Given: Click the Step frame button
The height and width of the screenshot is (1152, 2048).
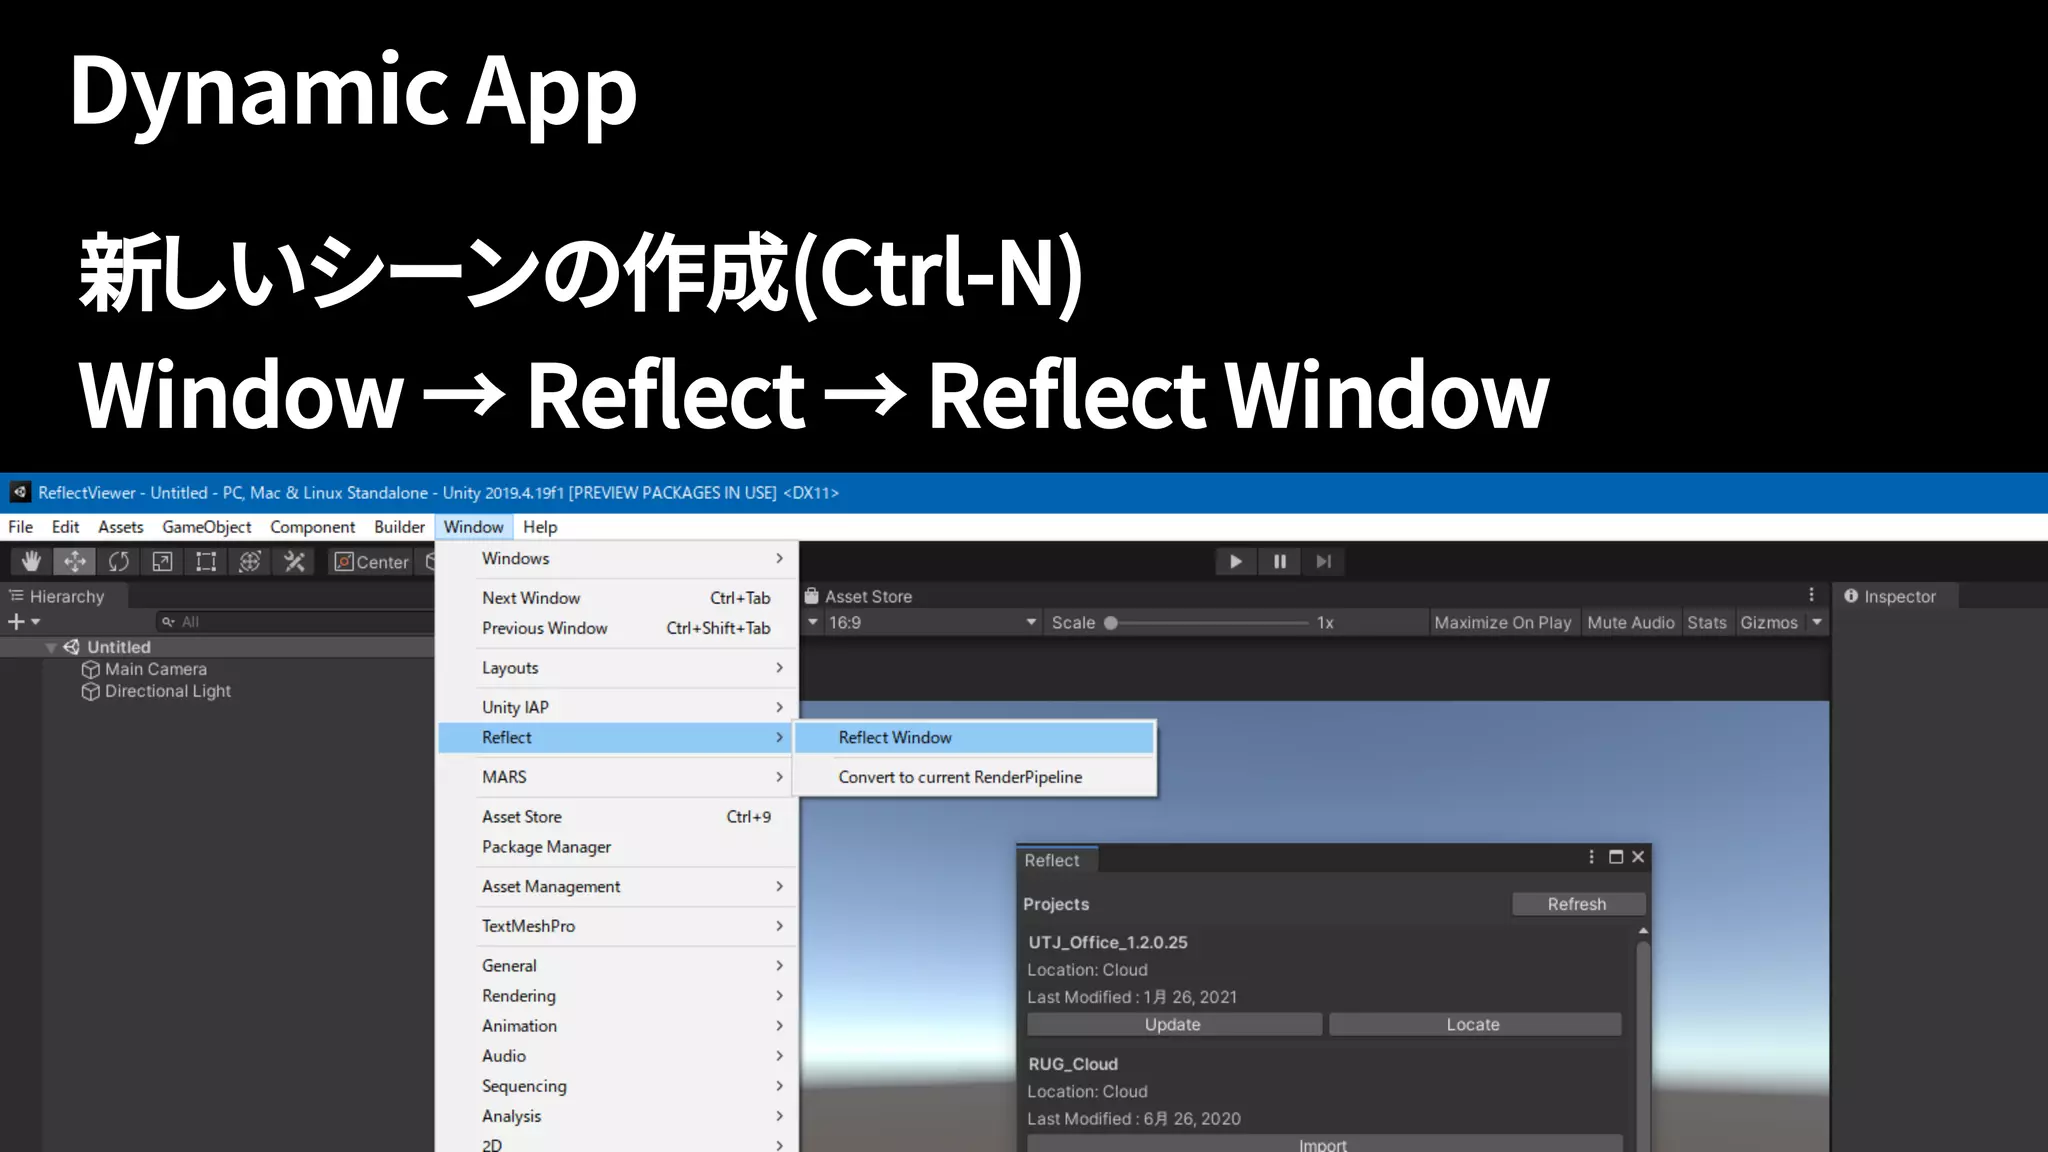Looking at the screenshot, I should pos(1324,562).
